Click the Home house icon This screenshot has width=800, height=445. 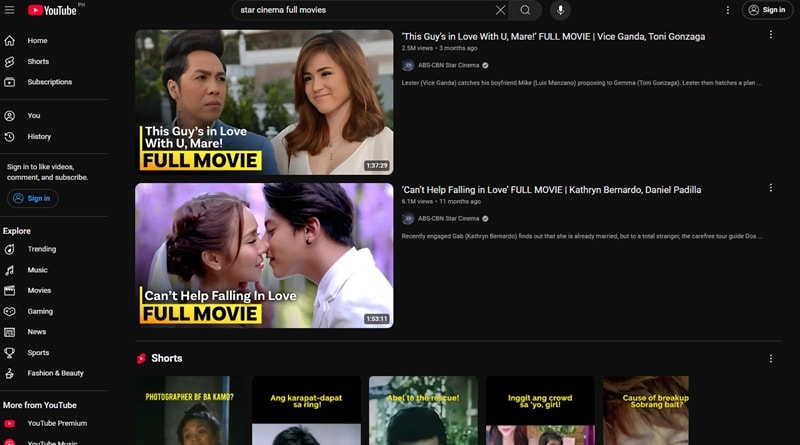coord(9,41)
